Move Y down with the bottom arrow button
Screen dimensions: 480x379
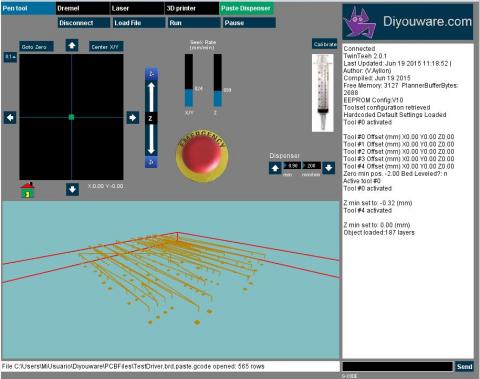click(x=72, y=189)
